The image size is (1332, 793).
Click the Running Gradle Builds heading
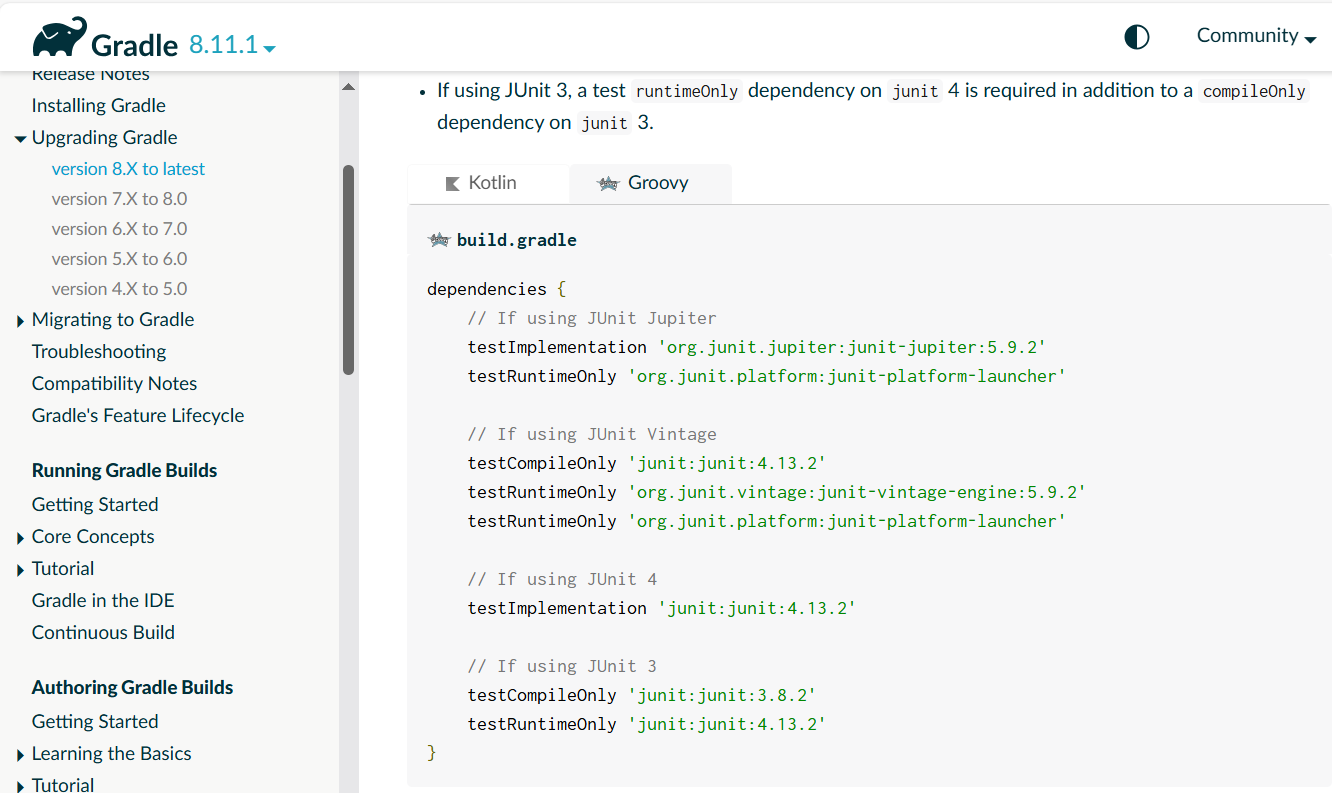tap(124, 470)
